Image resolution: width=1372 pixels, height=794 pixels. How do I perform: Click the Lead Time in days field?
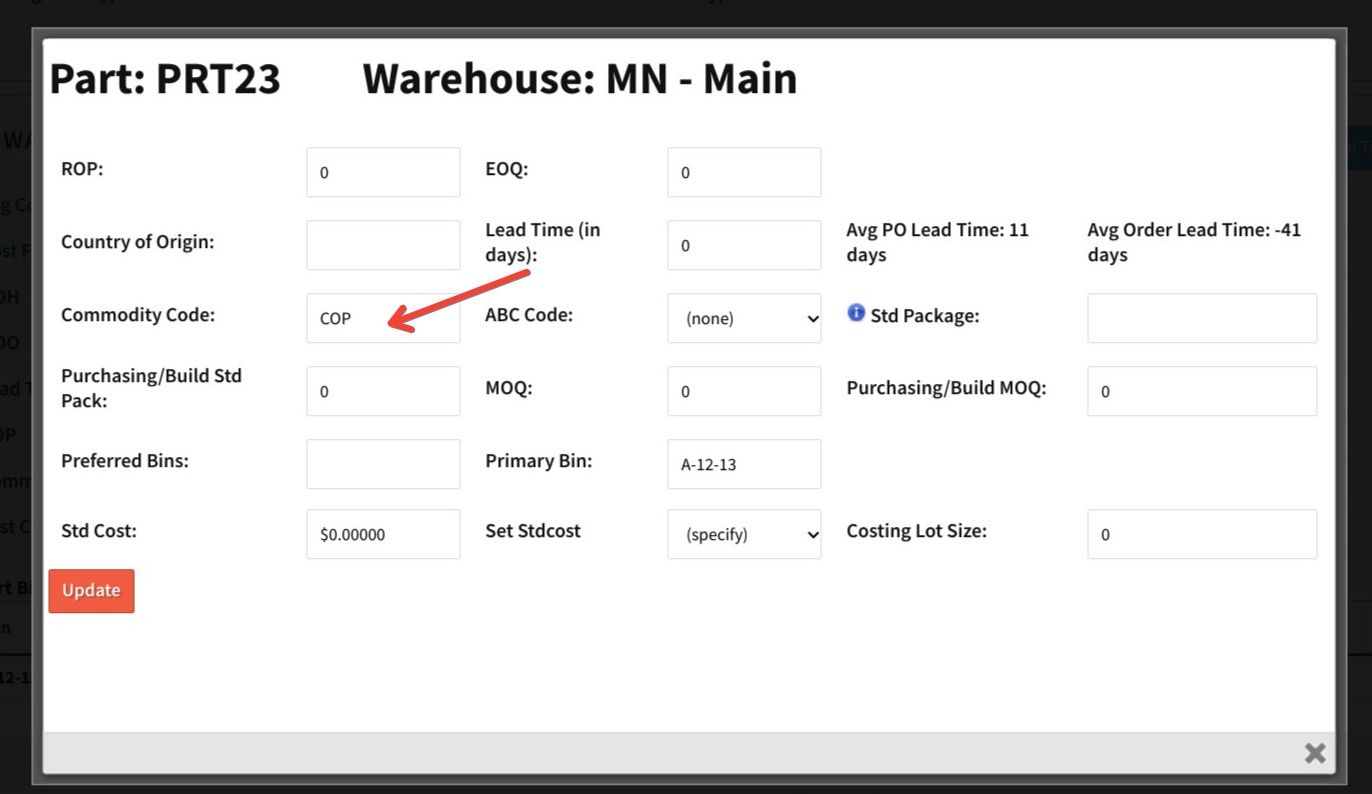[744, 245]
